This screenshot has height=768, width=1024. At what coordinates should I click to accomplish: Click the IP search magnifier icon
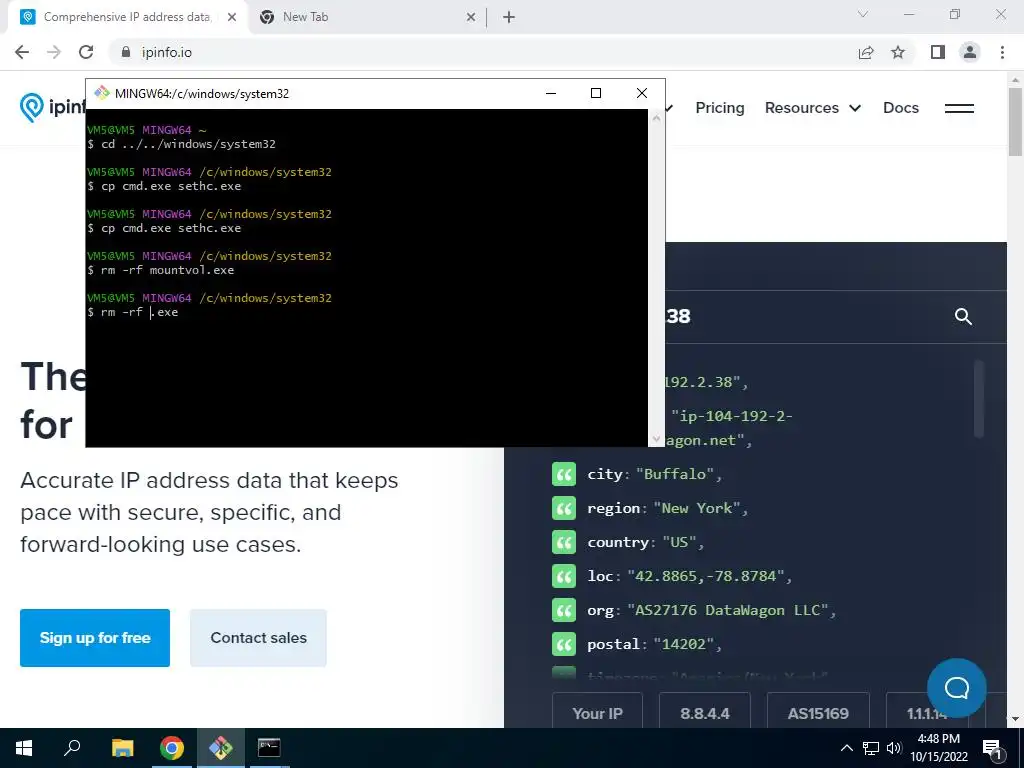click(x=963, y=317)
